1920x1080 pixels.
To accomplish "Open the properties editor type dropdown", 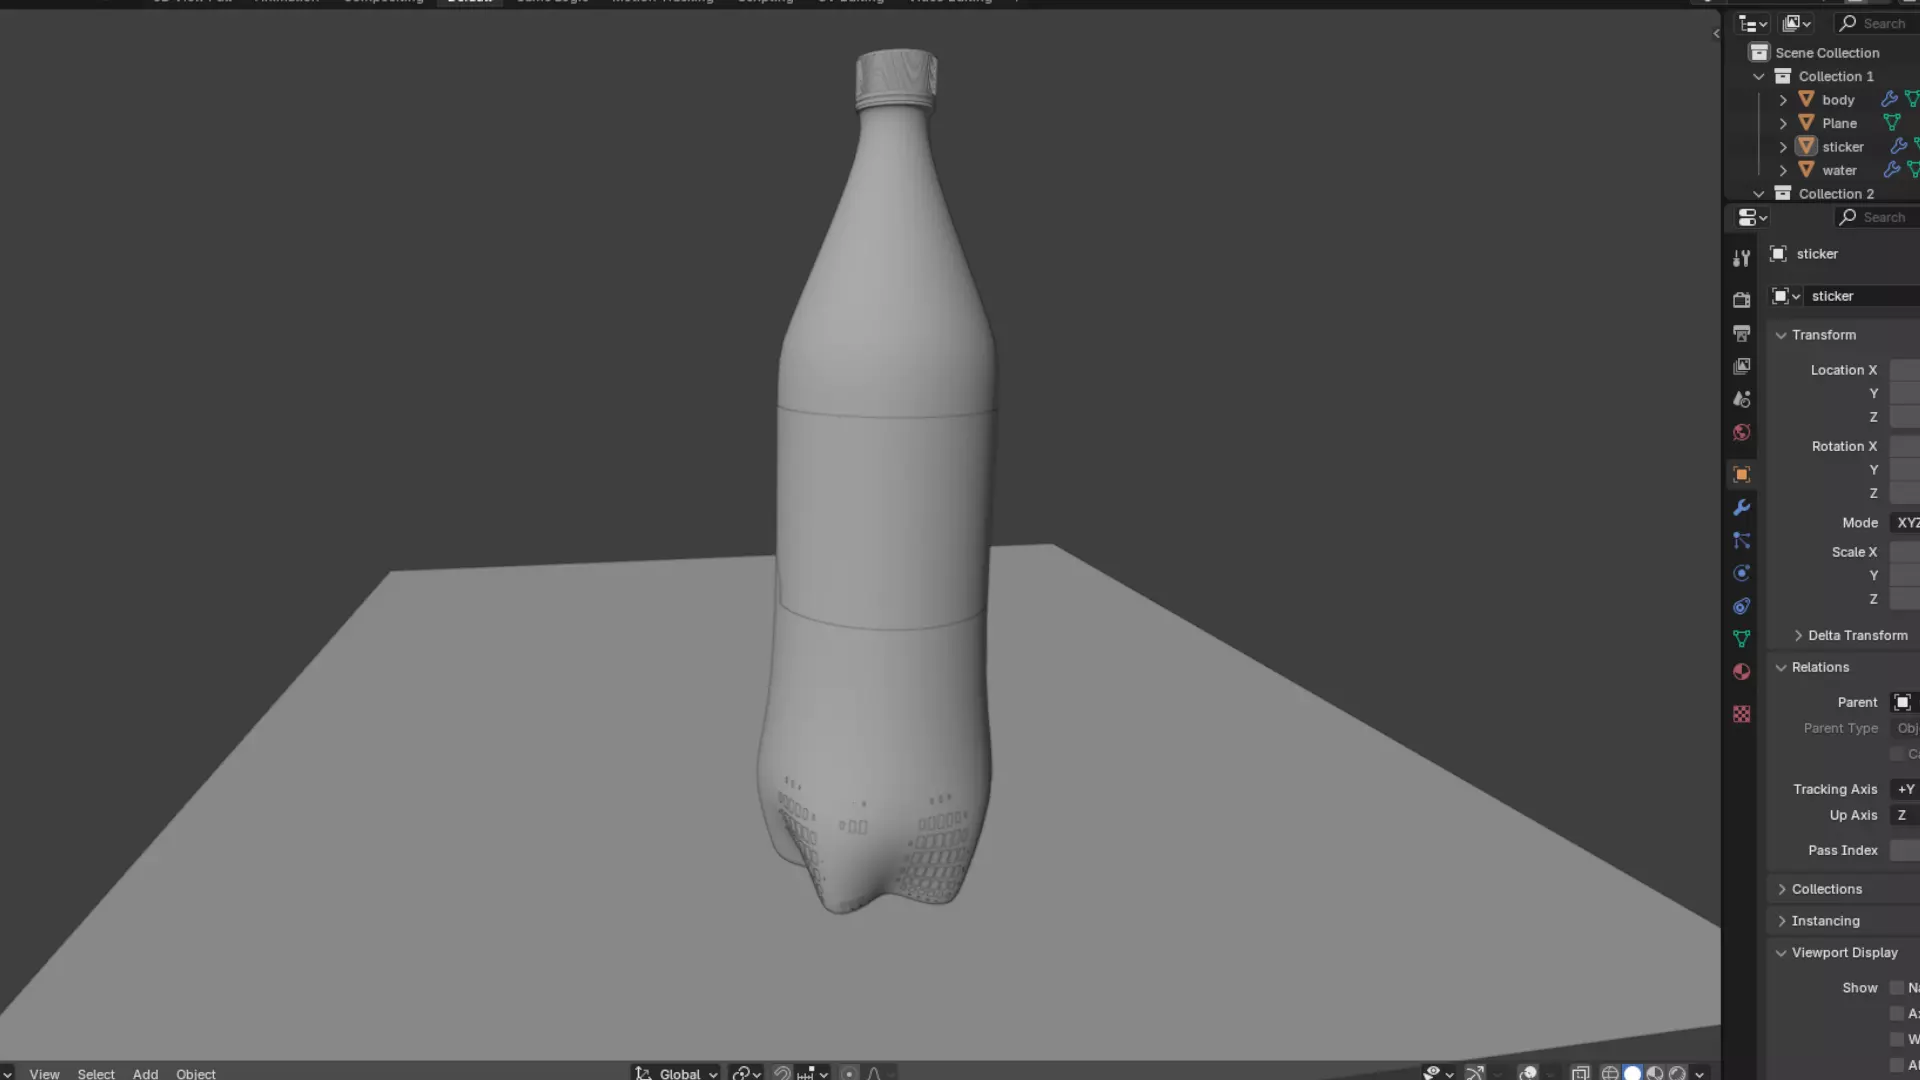I will click(x=1752, y=217).
